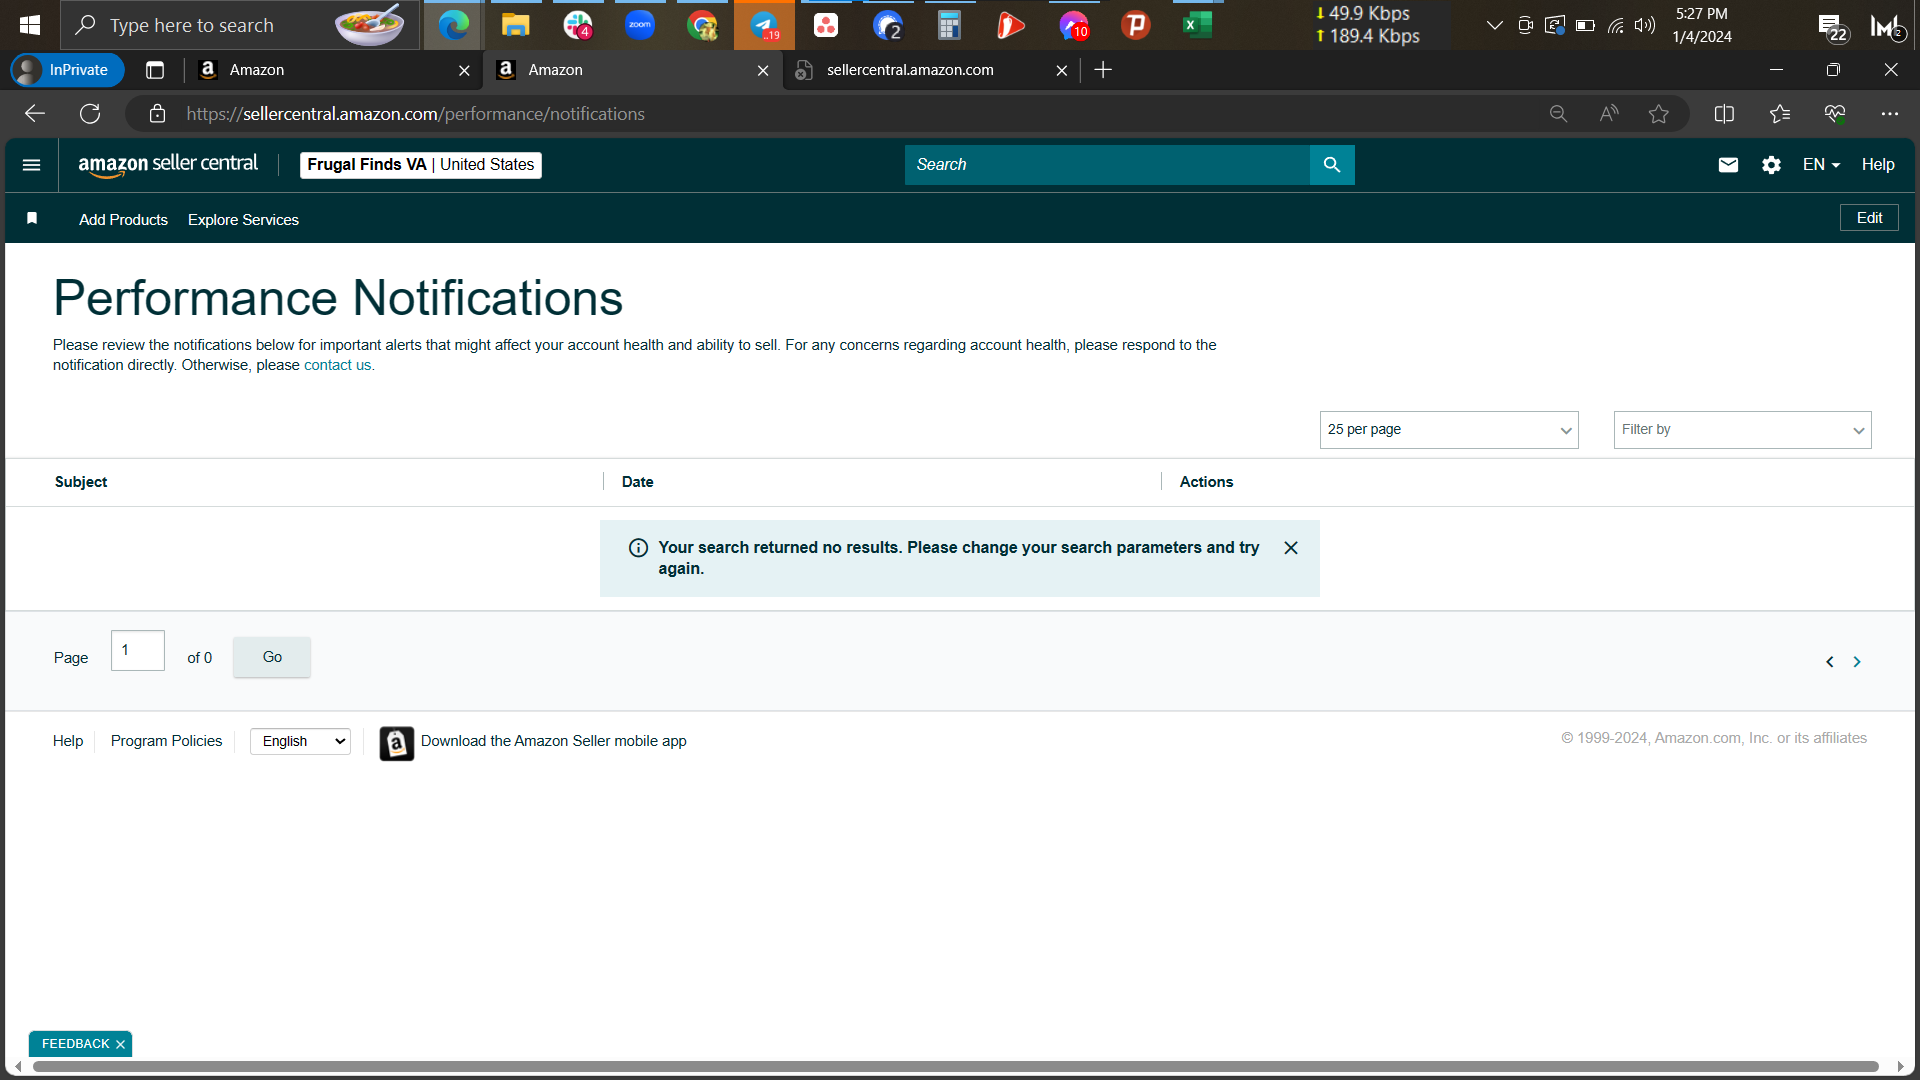Click the search magnifier button
Screen dimensions: 1920x1080
(x=1332, y=165)
